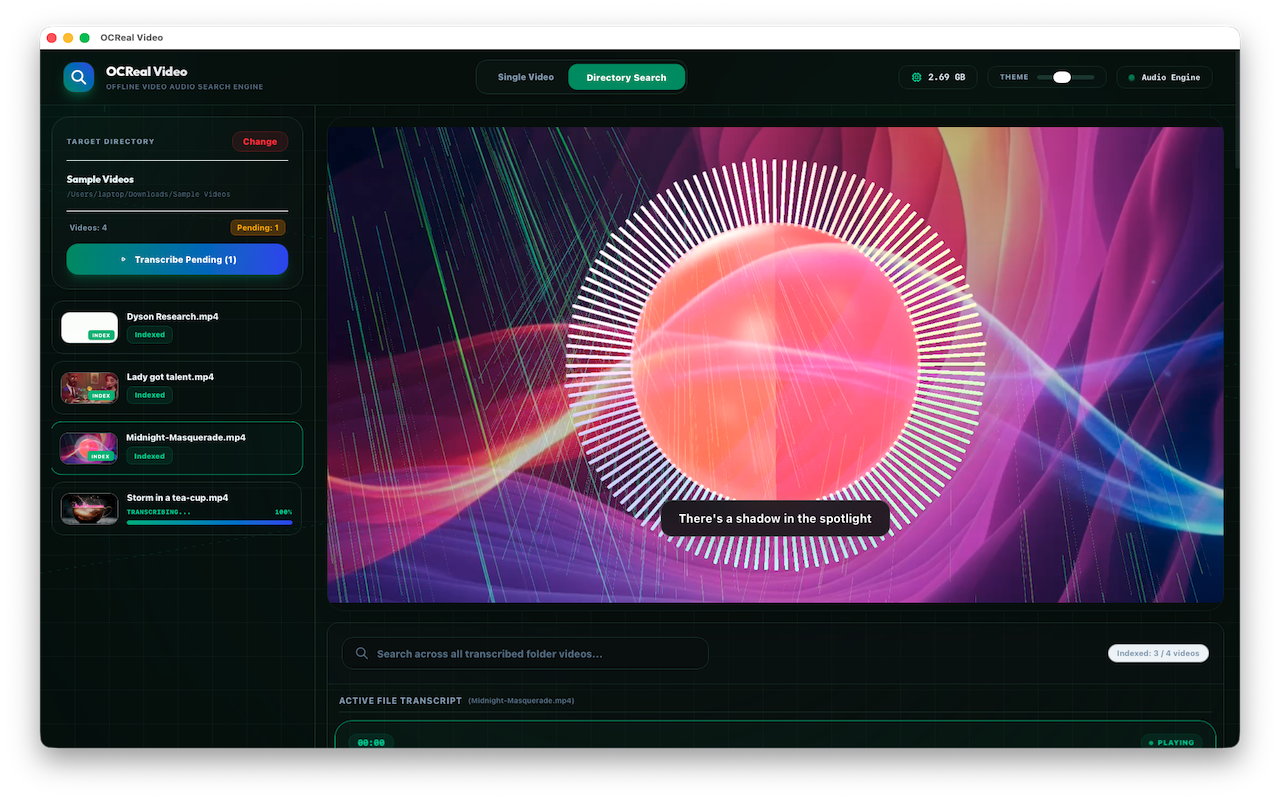1280x800 pixels.
Task: Click the OFFLINE VIDEO AUDIO SEARCH ENGINE tagline
Action: [x=184, y=87]
